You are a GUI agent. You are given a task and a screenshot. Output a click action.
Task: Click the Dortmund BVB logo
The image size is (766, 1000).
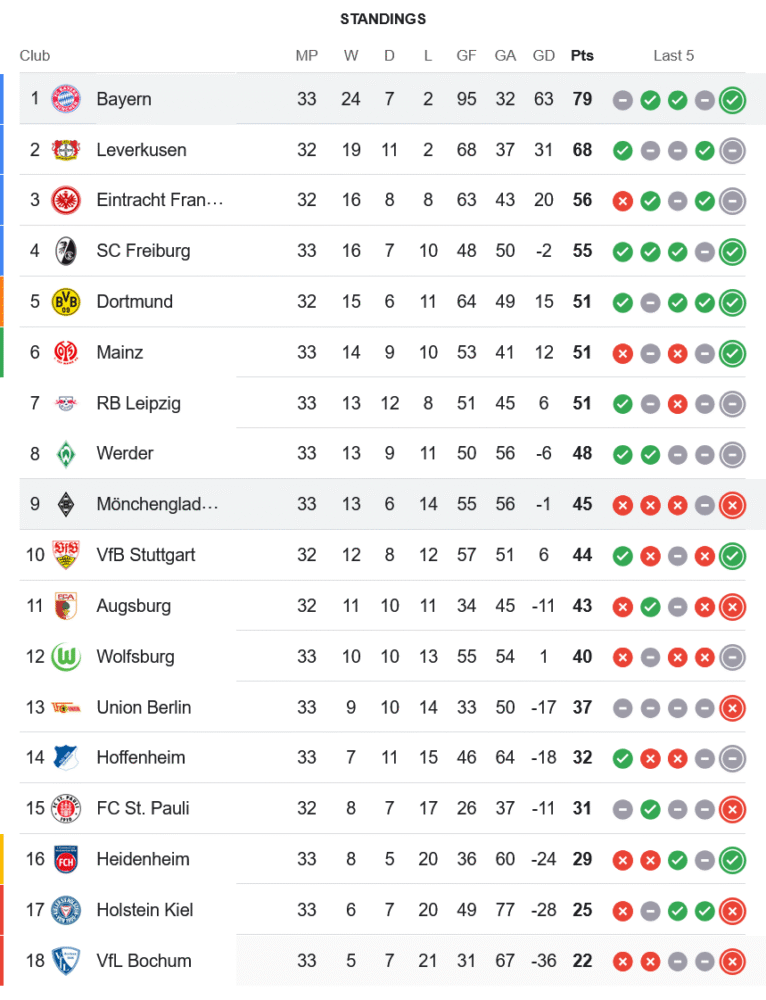tap(65, 301)
